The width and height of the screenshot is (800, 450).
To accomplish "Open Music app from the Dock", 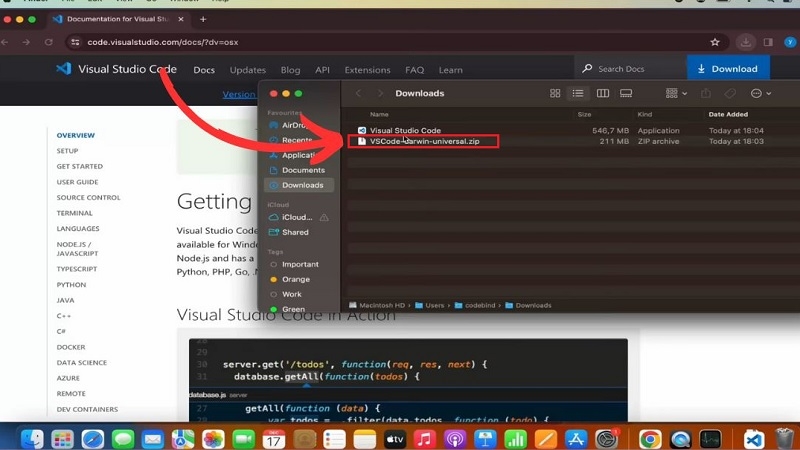I will pyautogui.click(x=424, y=439).
